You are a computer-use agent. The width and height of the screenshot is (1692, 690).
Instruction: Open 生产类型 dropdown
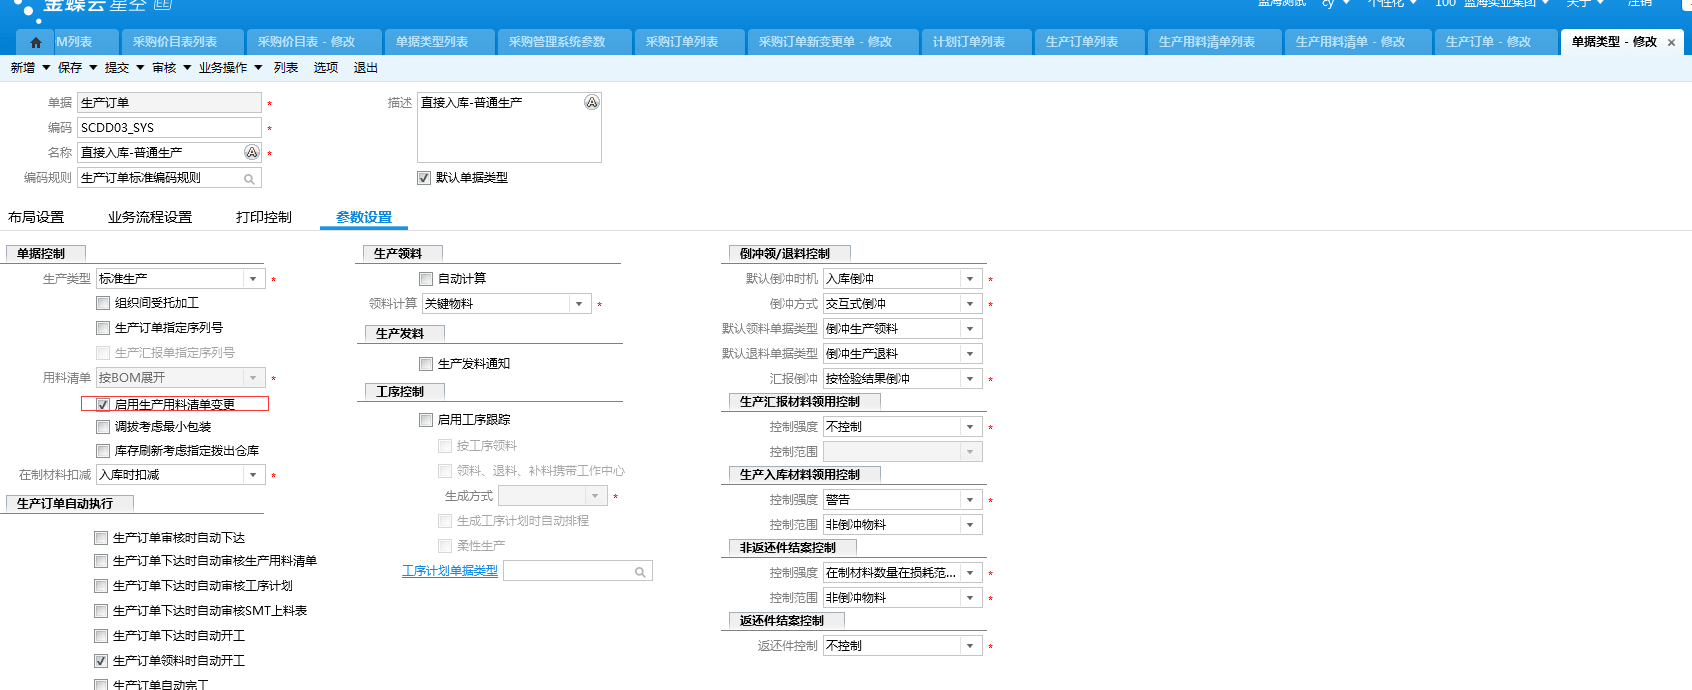[253, 279]
